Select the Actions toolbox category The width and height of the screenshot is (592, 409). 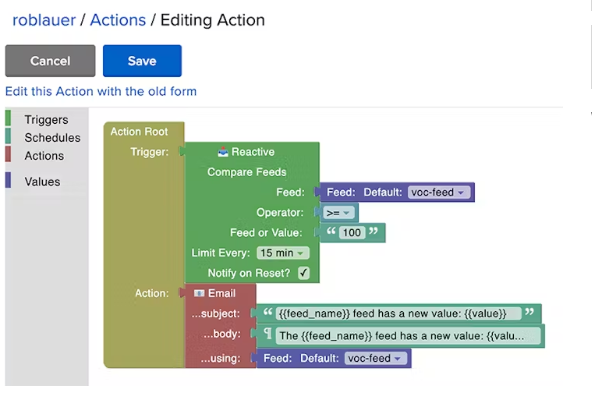[44, 156]
